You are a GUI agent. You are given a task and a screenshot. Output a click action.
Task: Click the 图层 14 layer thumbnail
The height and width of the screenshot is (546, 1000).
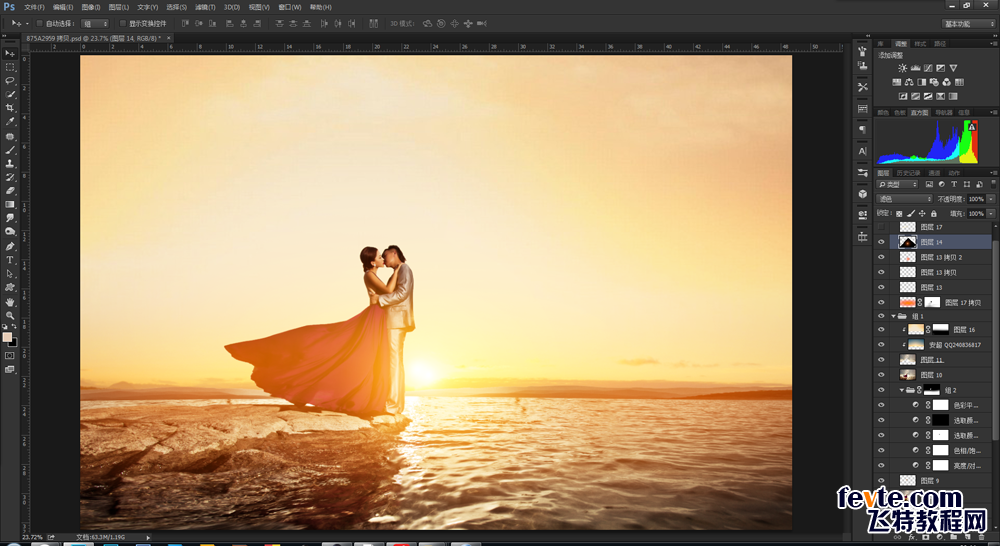(x=908, y=242)
